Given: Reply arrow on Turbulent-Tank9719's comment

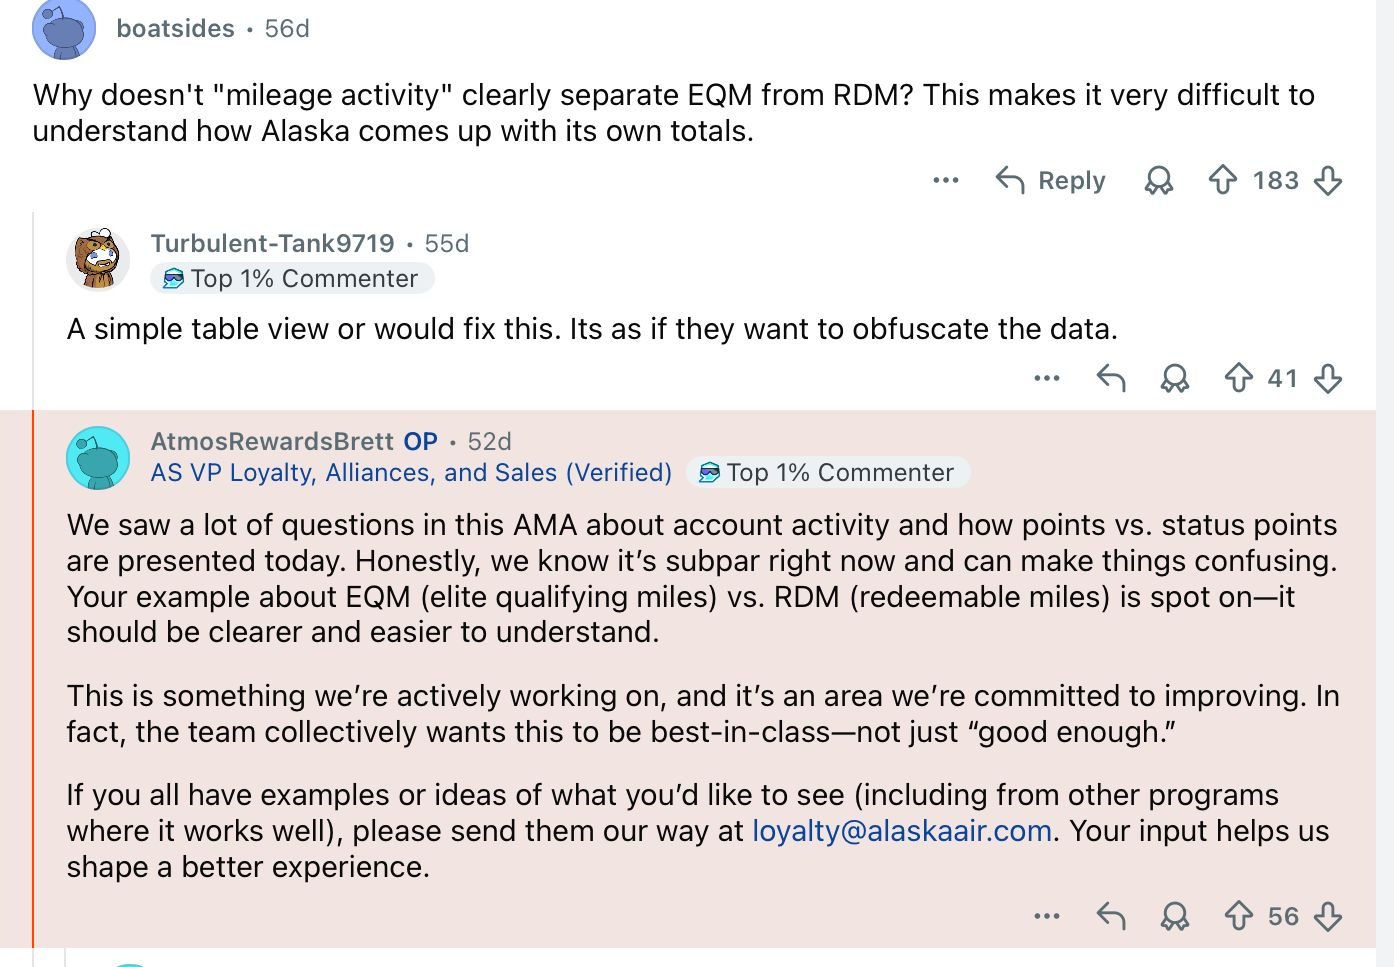Looking at the screenshot, I should tap(1111, 378).
